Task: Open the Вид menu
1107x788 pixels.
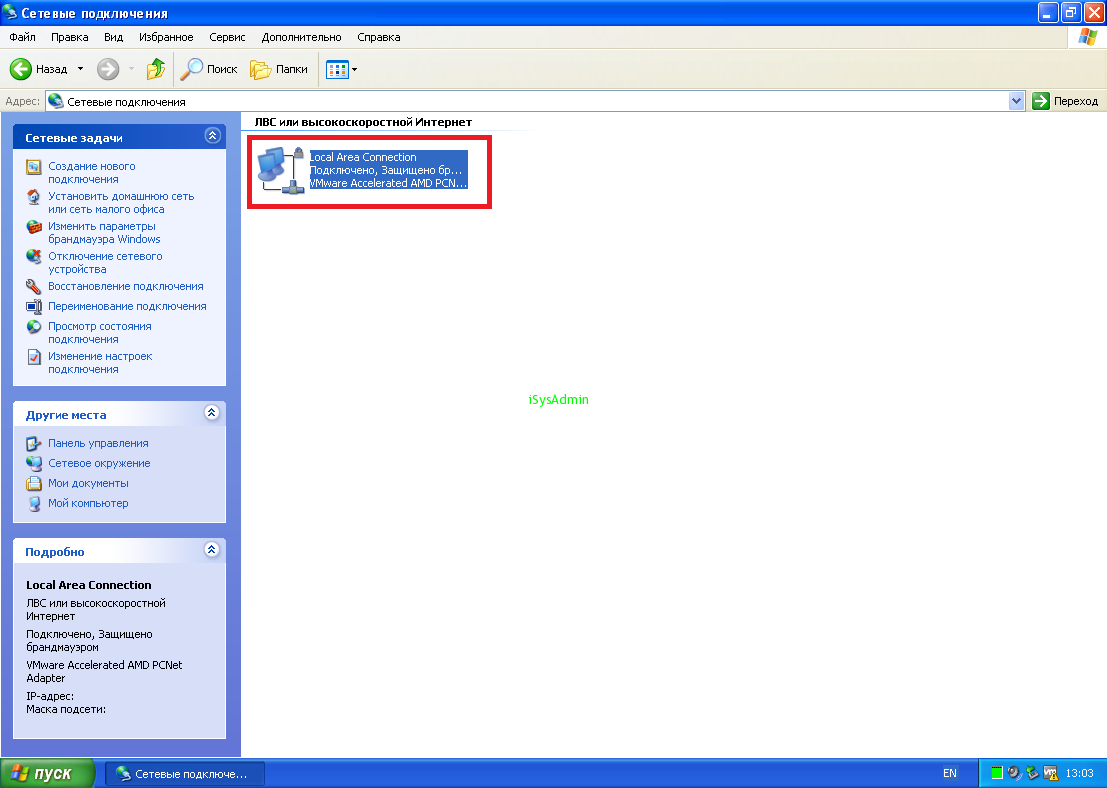Action: pyautogui.click(x=113, y=37)
